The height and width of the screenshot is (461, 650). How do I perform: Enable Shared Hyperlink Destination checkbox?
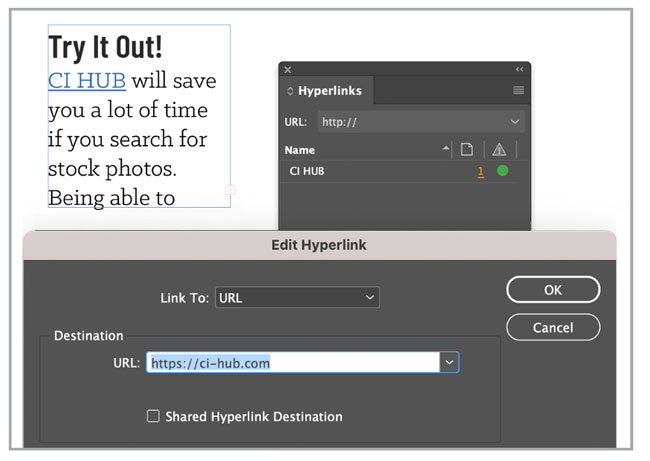(x=153, y=416)
